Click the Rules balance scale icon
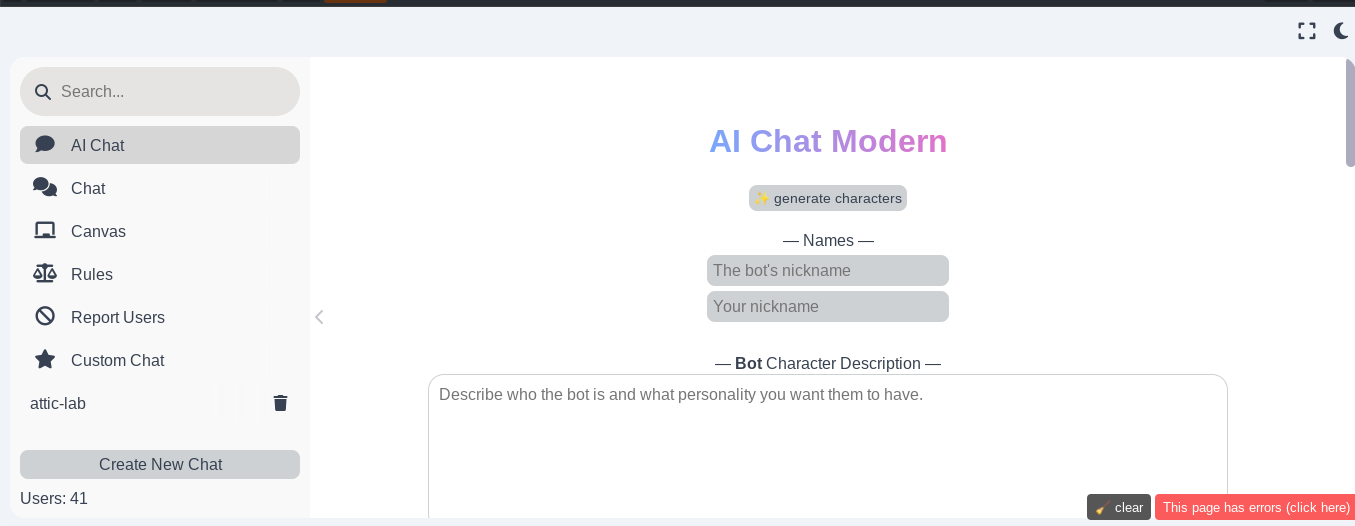This screenshot has height=526, width=1355. (45, 274)
